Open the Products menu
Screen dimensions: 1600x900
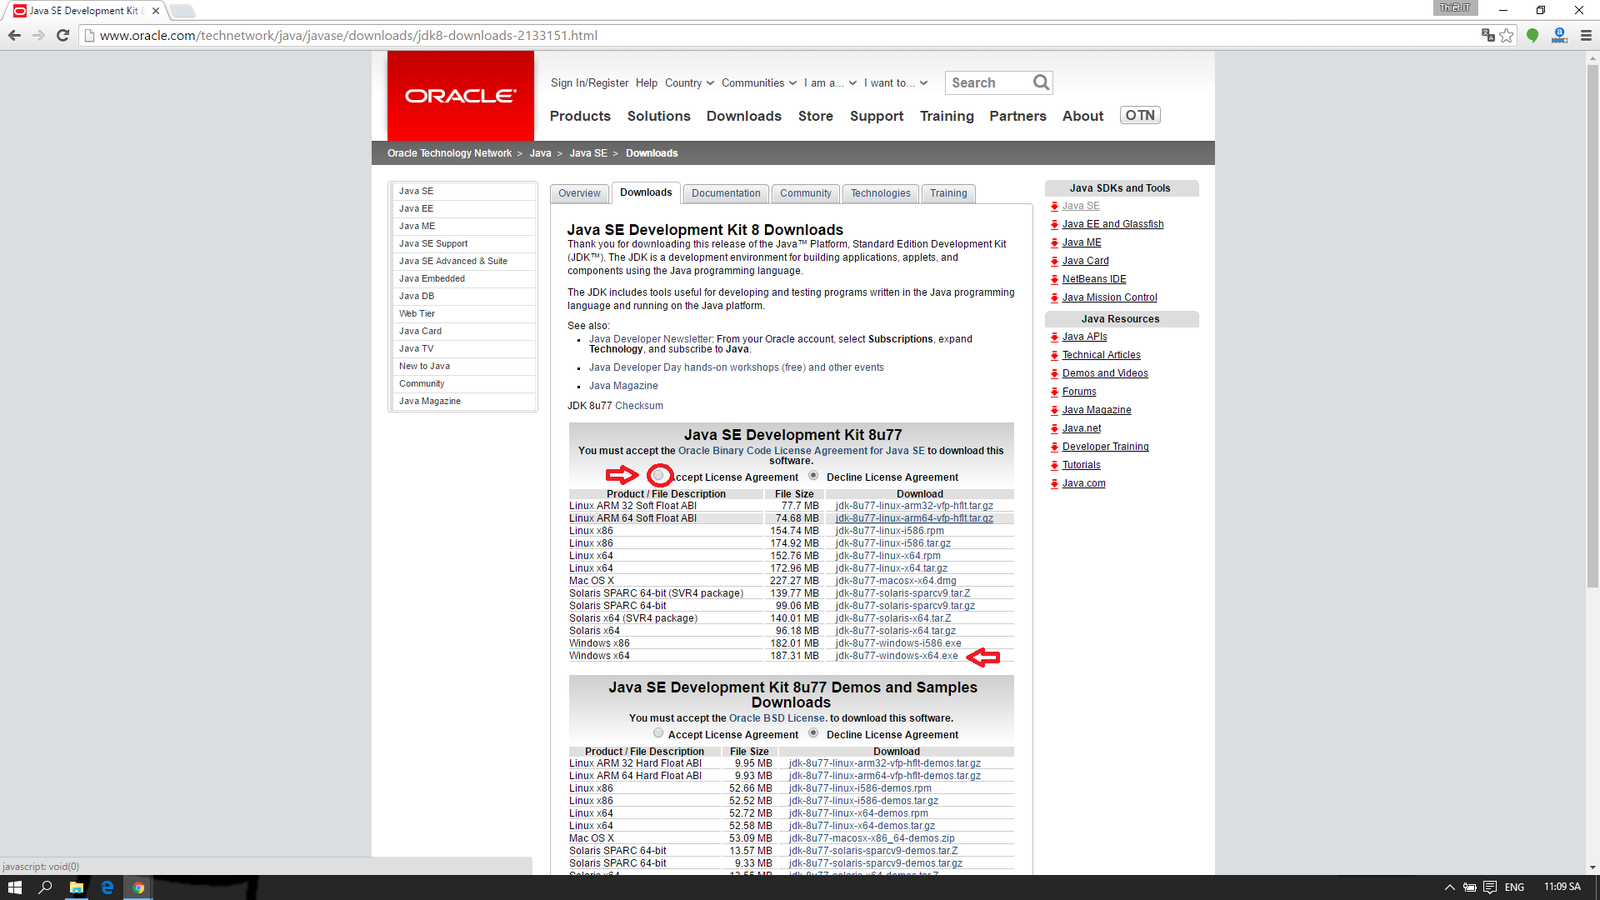(x=580, y=116)
